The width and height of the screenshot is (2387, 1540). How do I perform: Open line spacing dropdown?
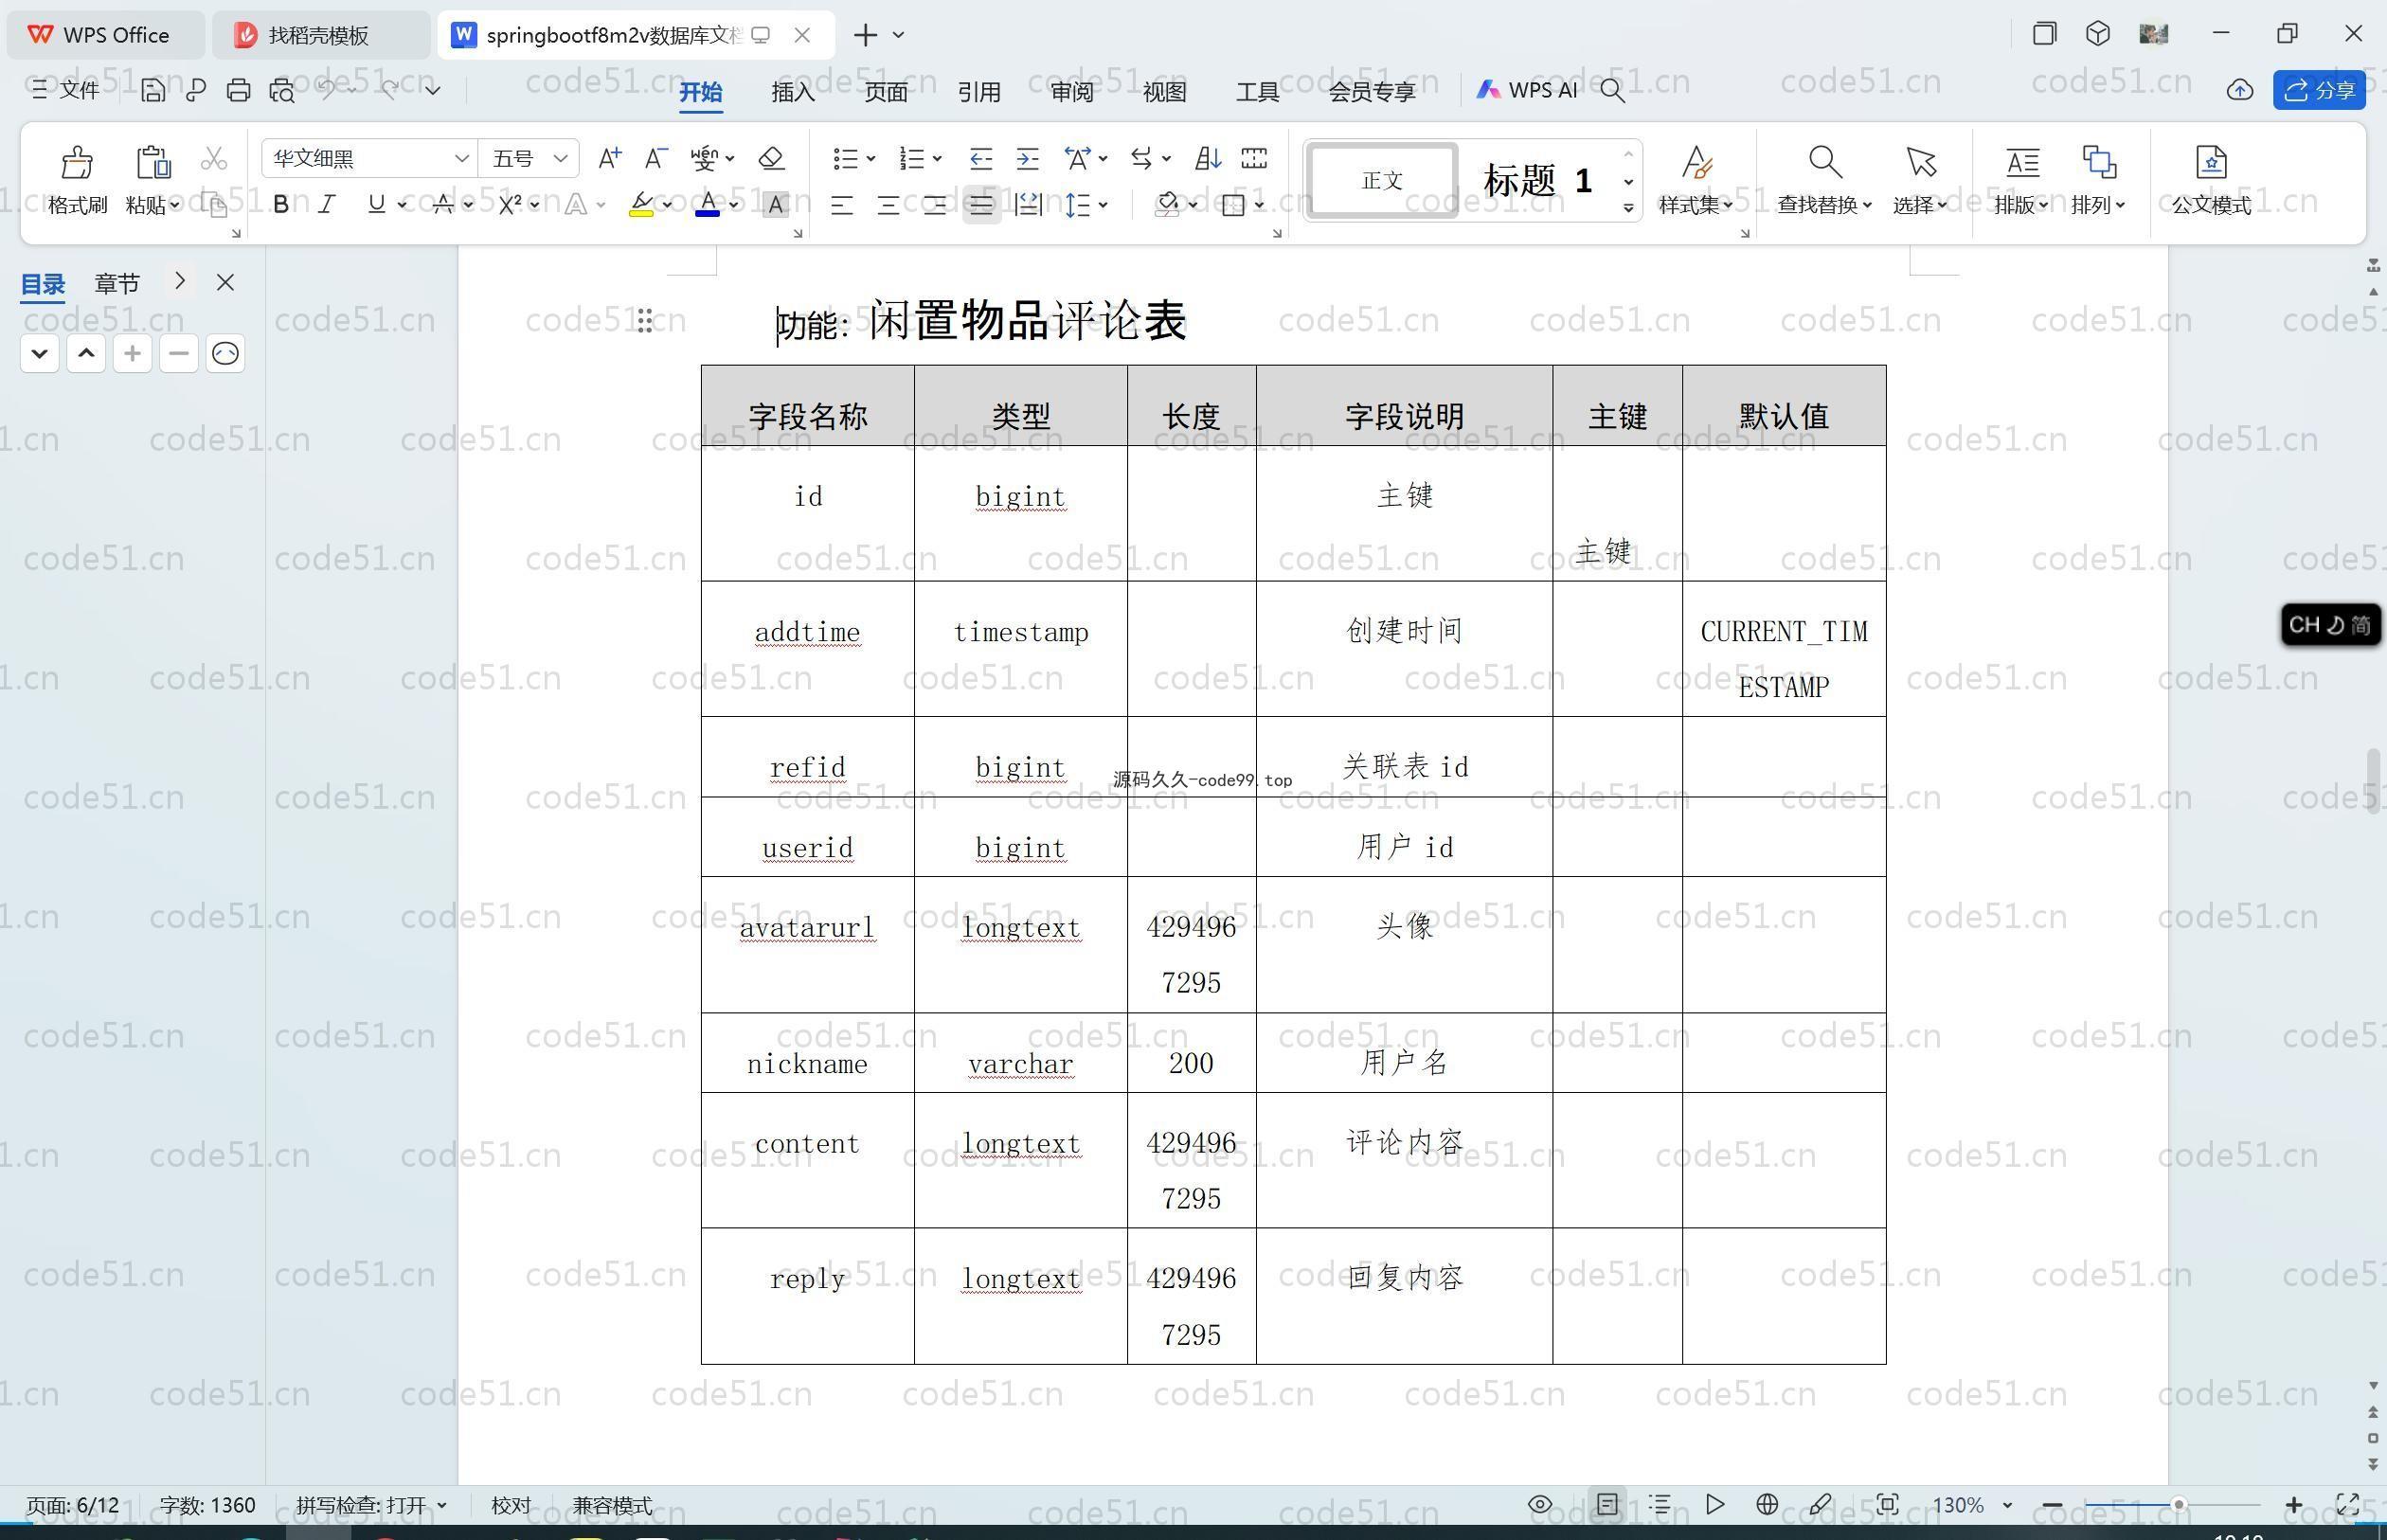tap(1103, 205)
